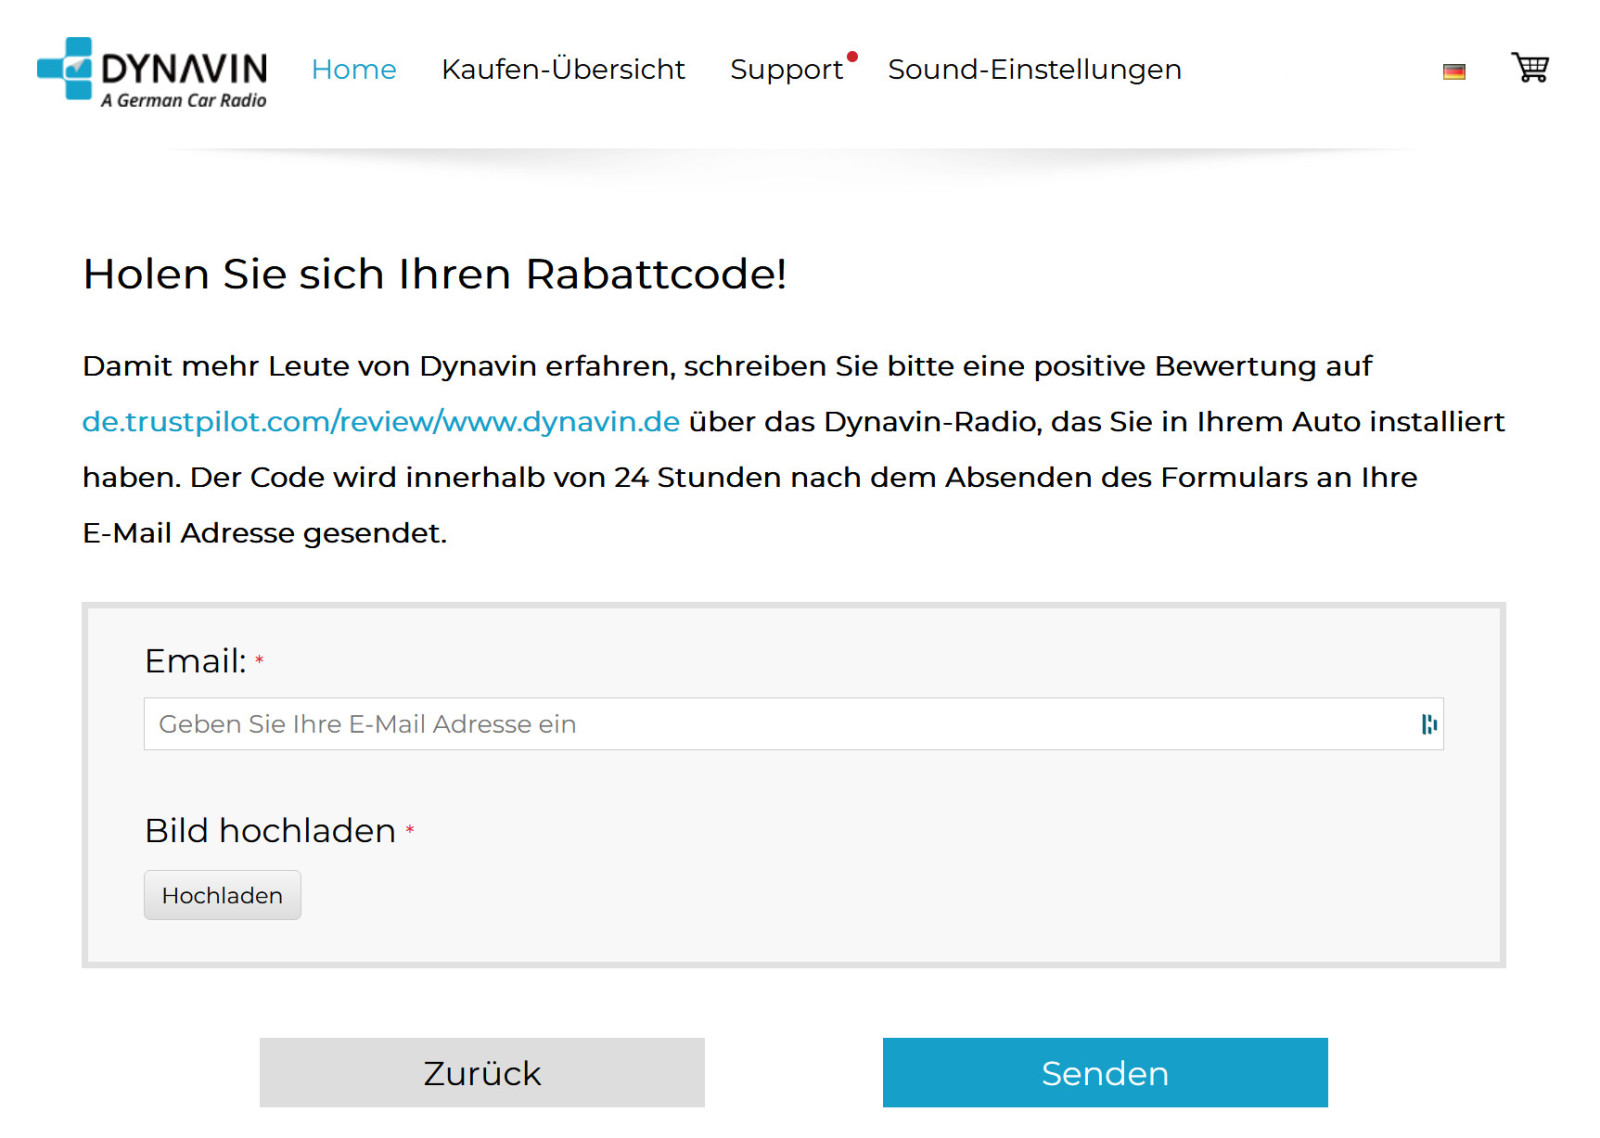1600x1138 pixels.
Task: Open the Kaufen-Übersicht section
Action: click(563, 70)
